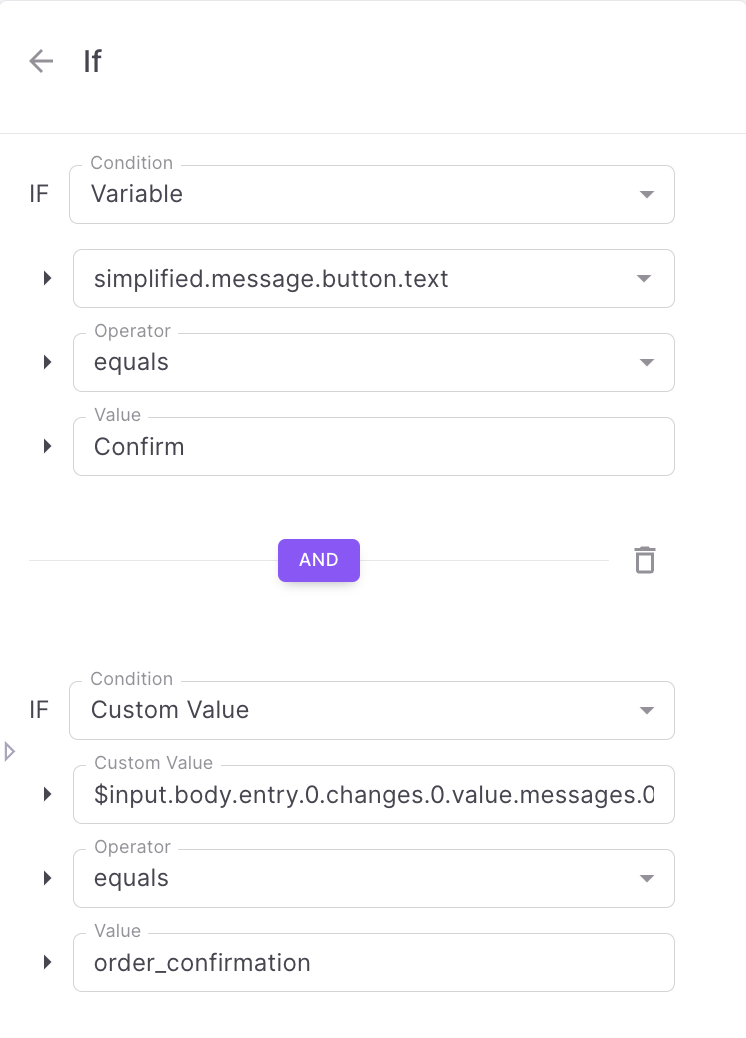Open the first Operator dropdown showing equals
The image size is (746, 1038).
tap(373, 362)
